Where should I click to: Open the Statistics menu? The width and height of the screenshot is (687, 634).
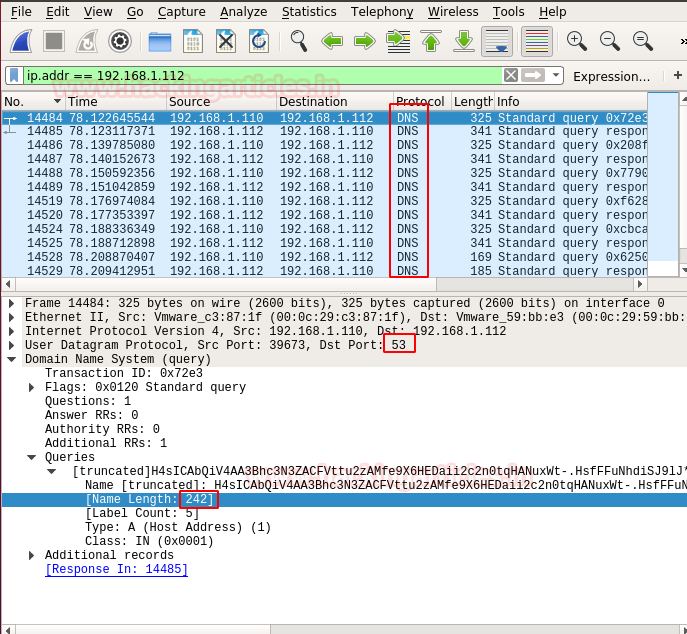(309, 12)
